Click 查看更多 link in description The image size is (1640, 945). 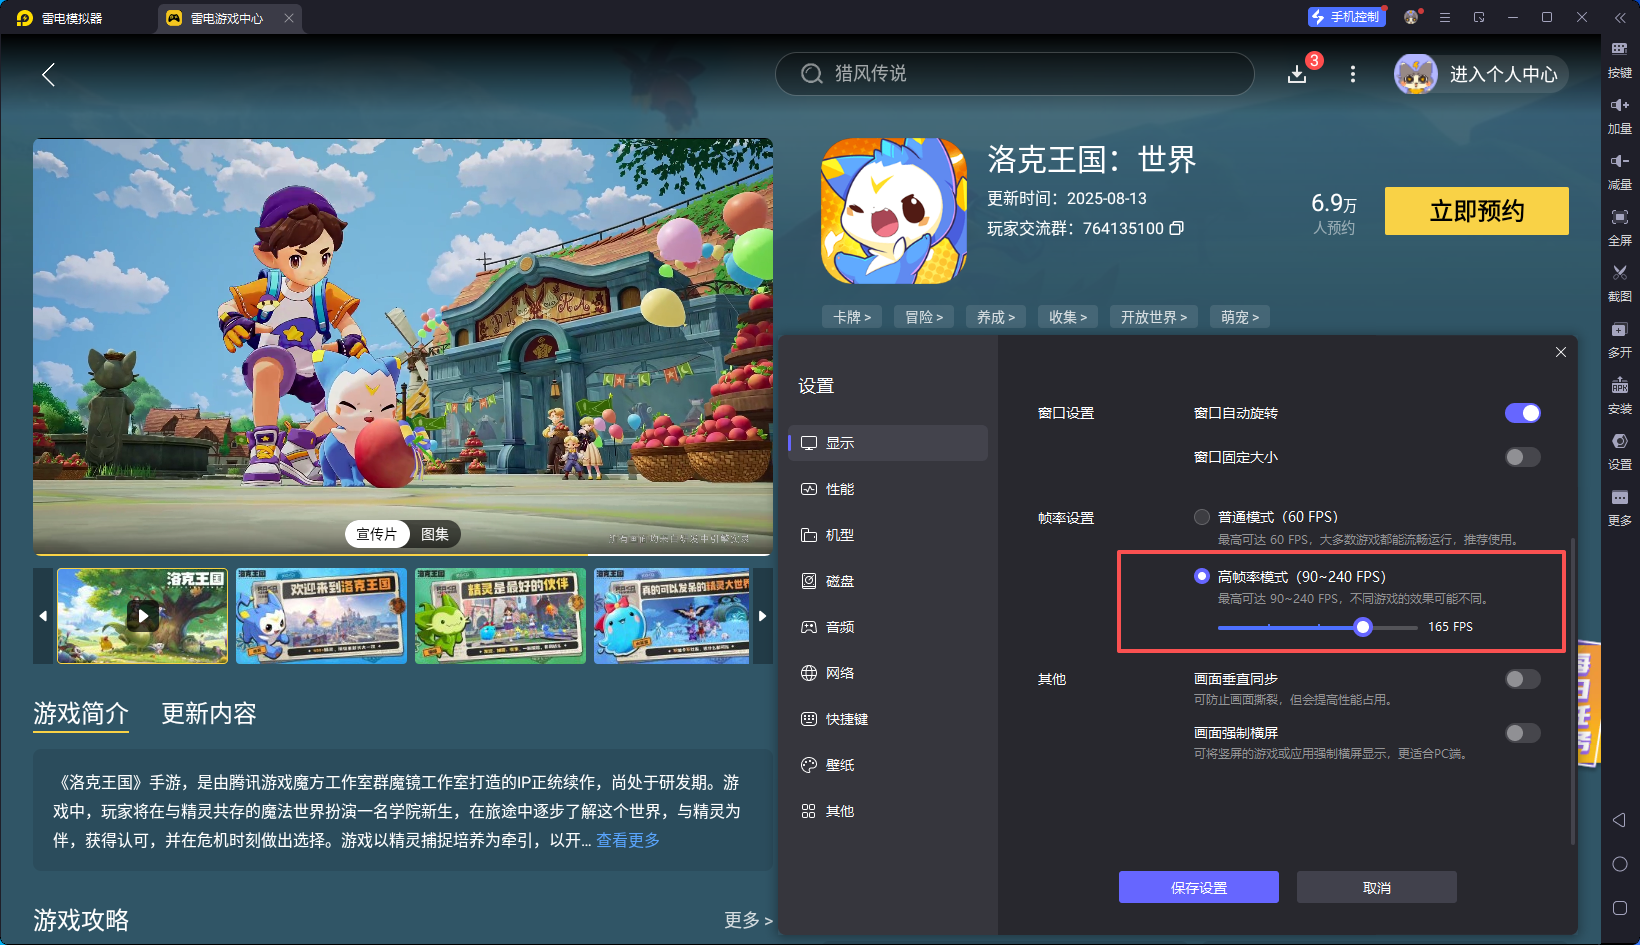coord(628,840)
